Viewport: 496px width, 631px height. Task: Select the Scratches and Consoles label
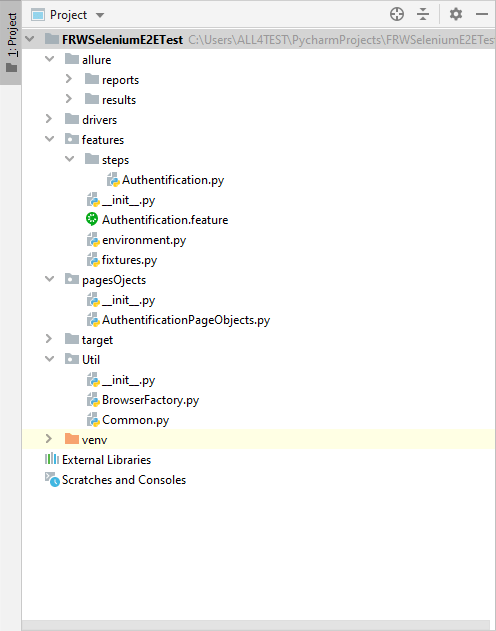[124, 480]
